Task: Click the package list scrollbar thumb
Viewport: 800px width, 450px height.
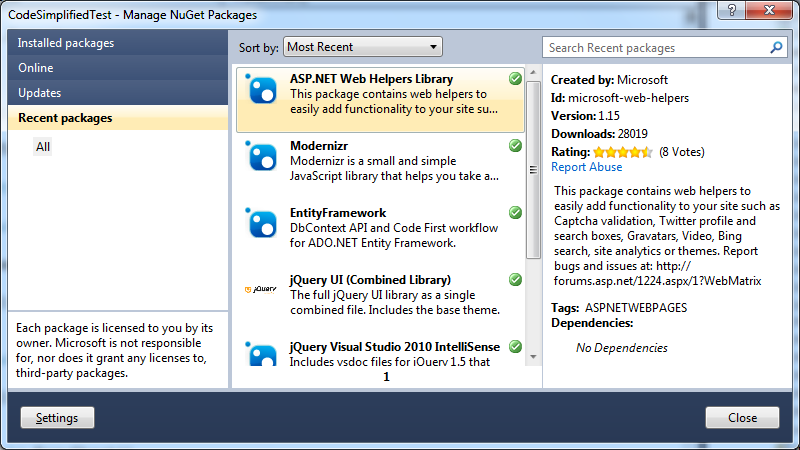Action: pyautogui.click(x=533, y=170)
